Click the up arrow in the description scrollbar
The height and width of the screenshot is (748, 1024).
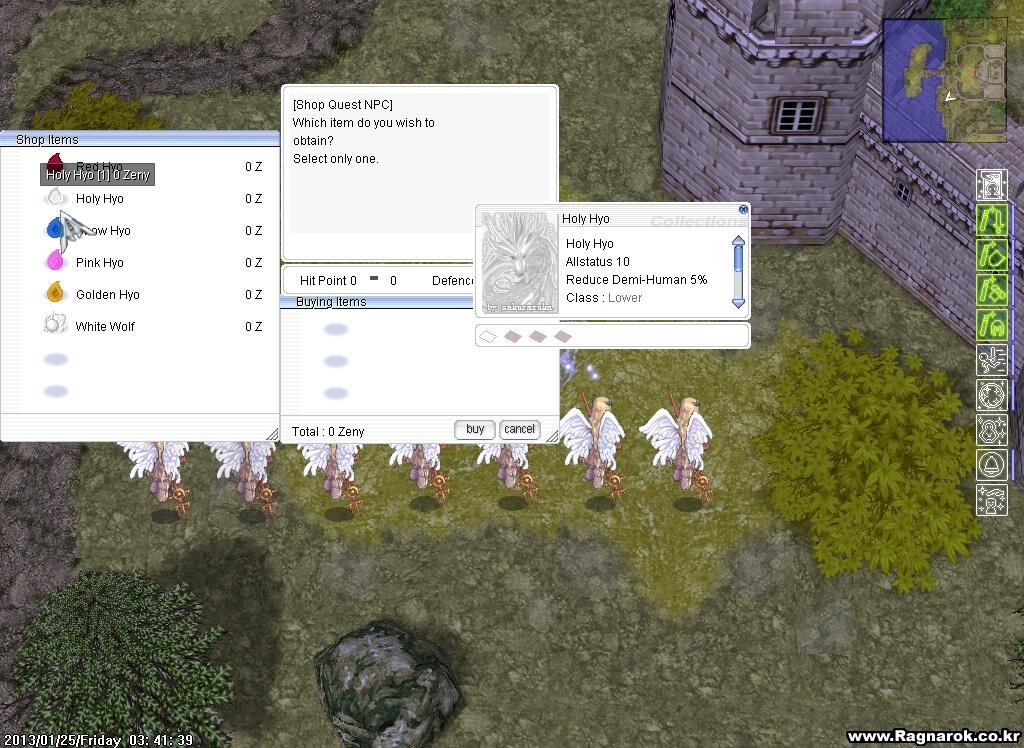(x=739, y=240)
